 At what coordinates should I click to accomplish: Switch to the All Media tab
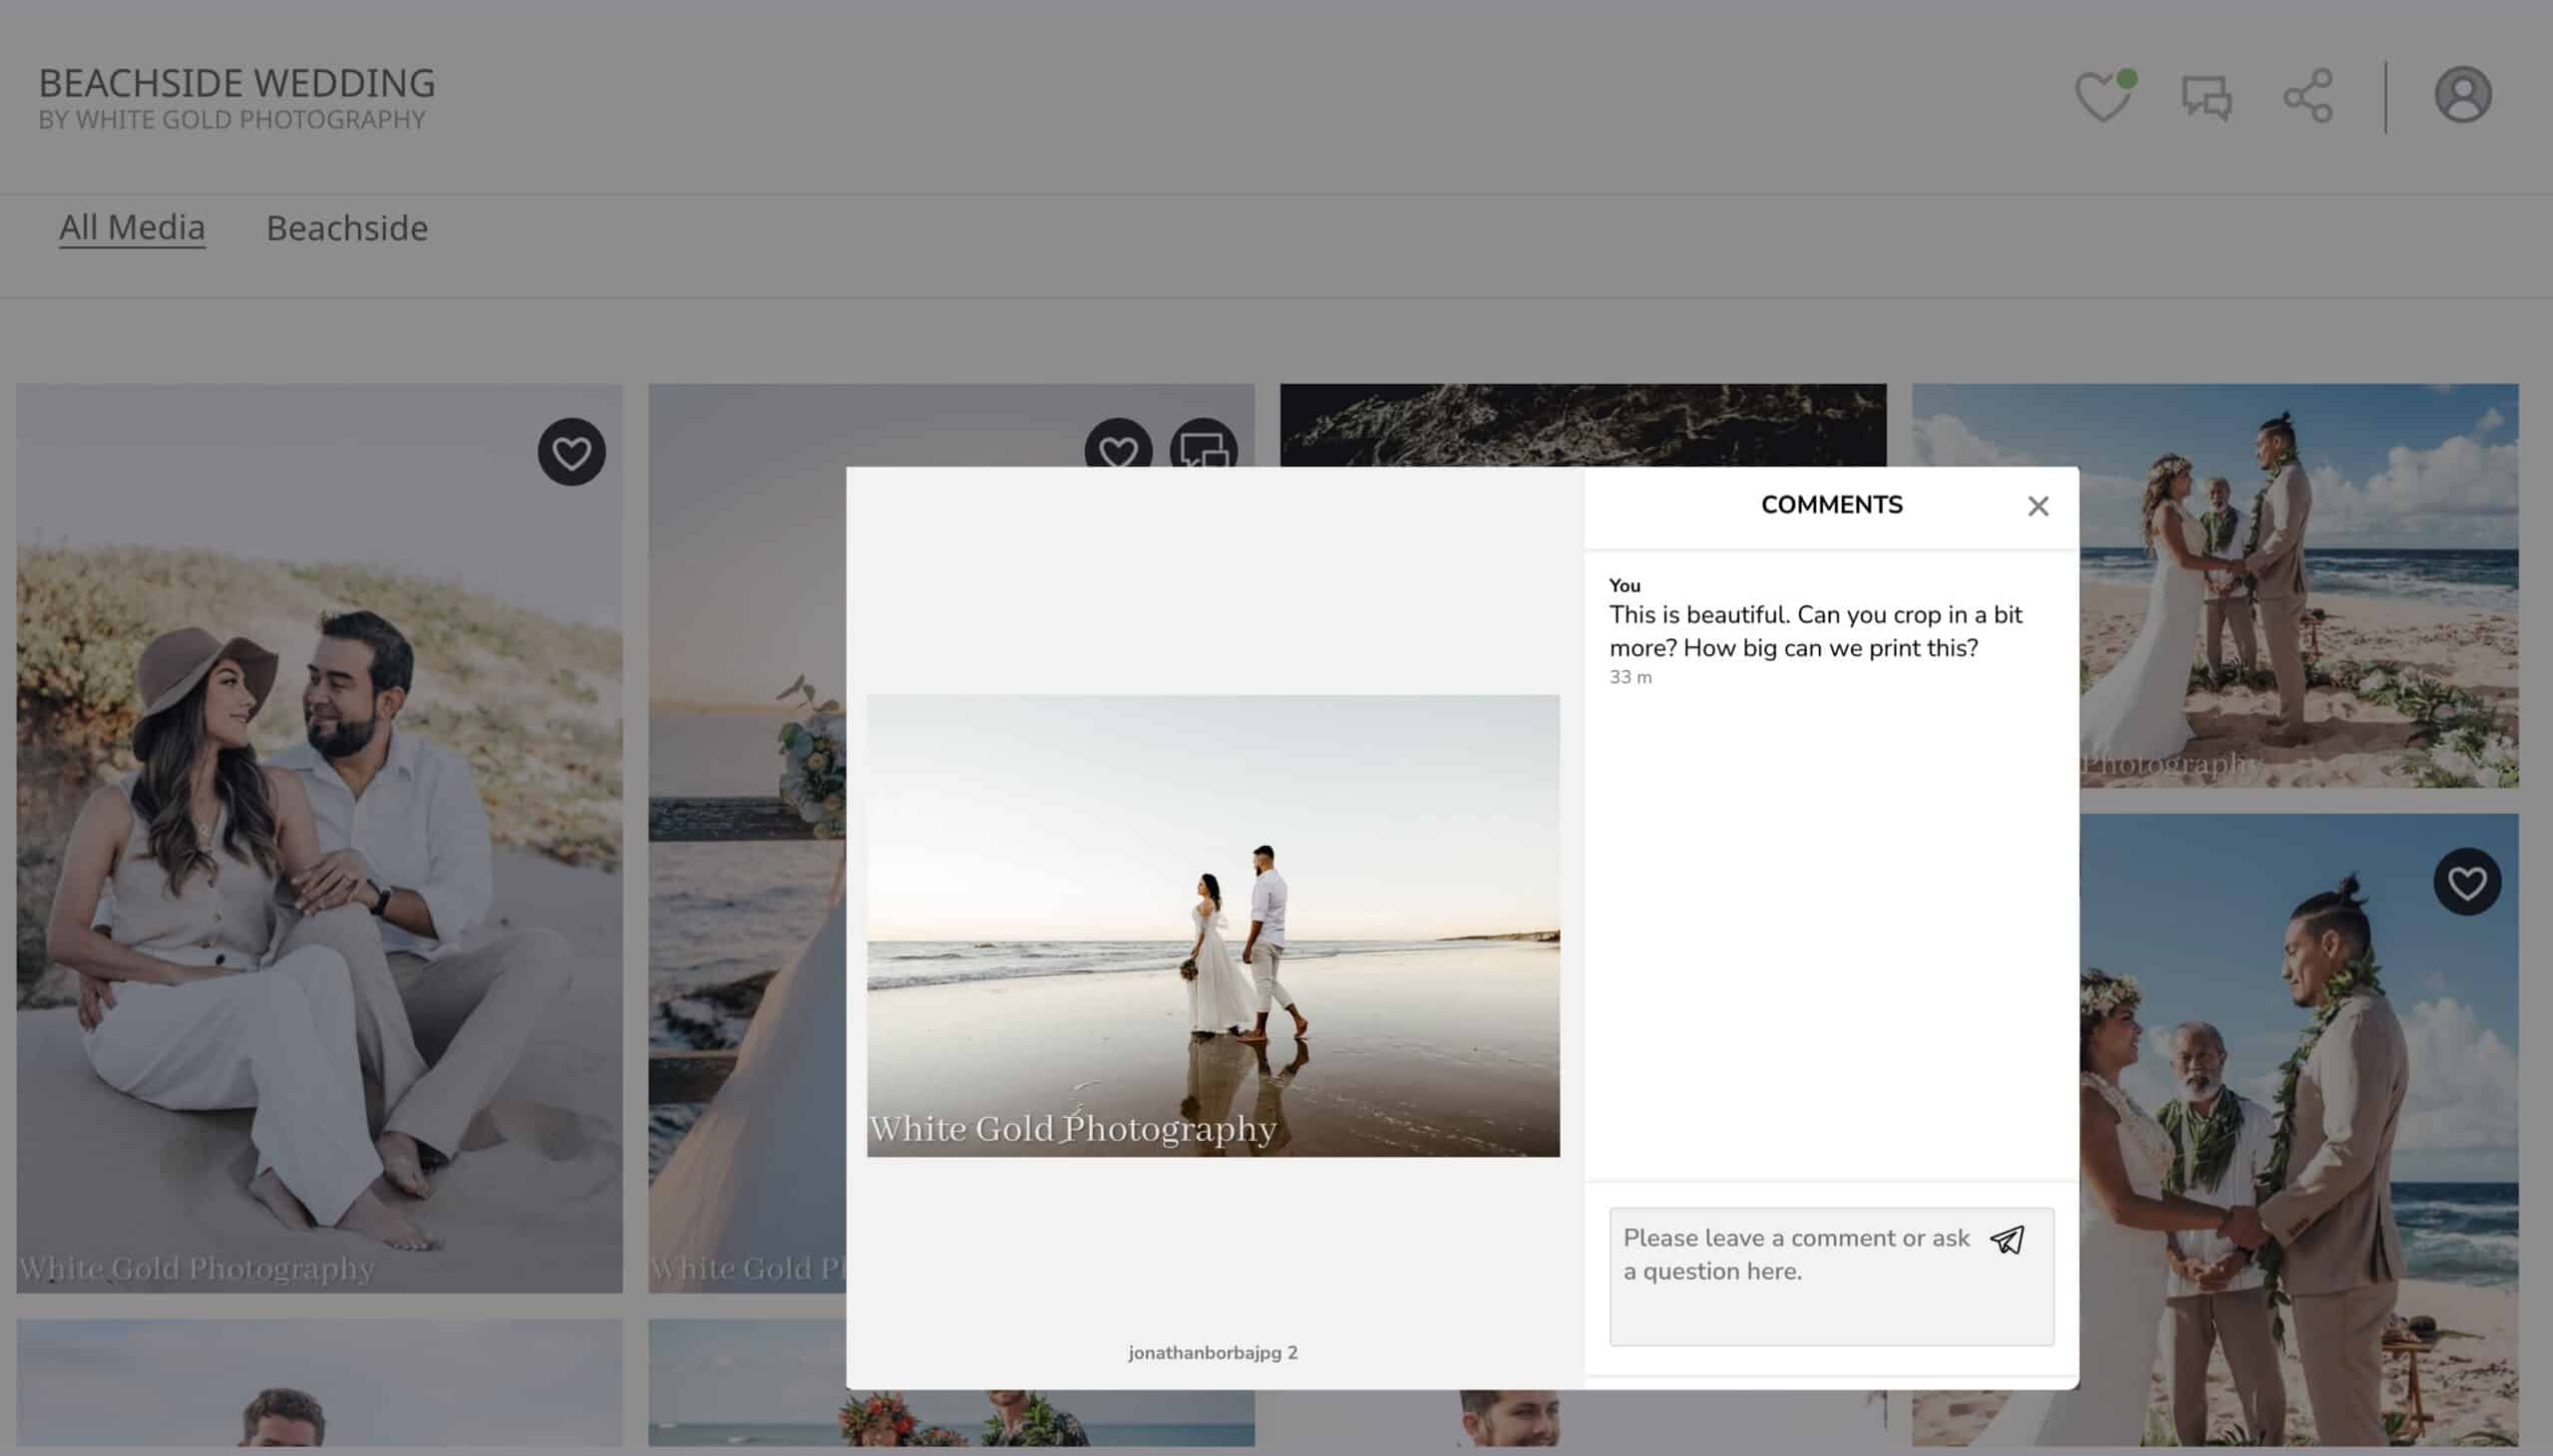tap(132, 227)
